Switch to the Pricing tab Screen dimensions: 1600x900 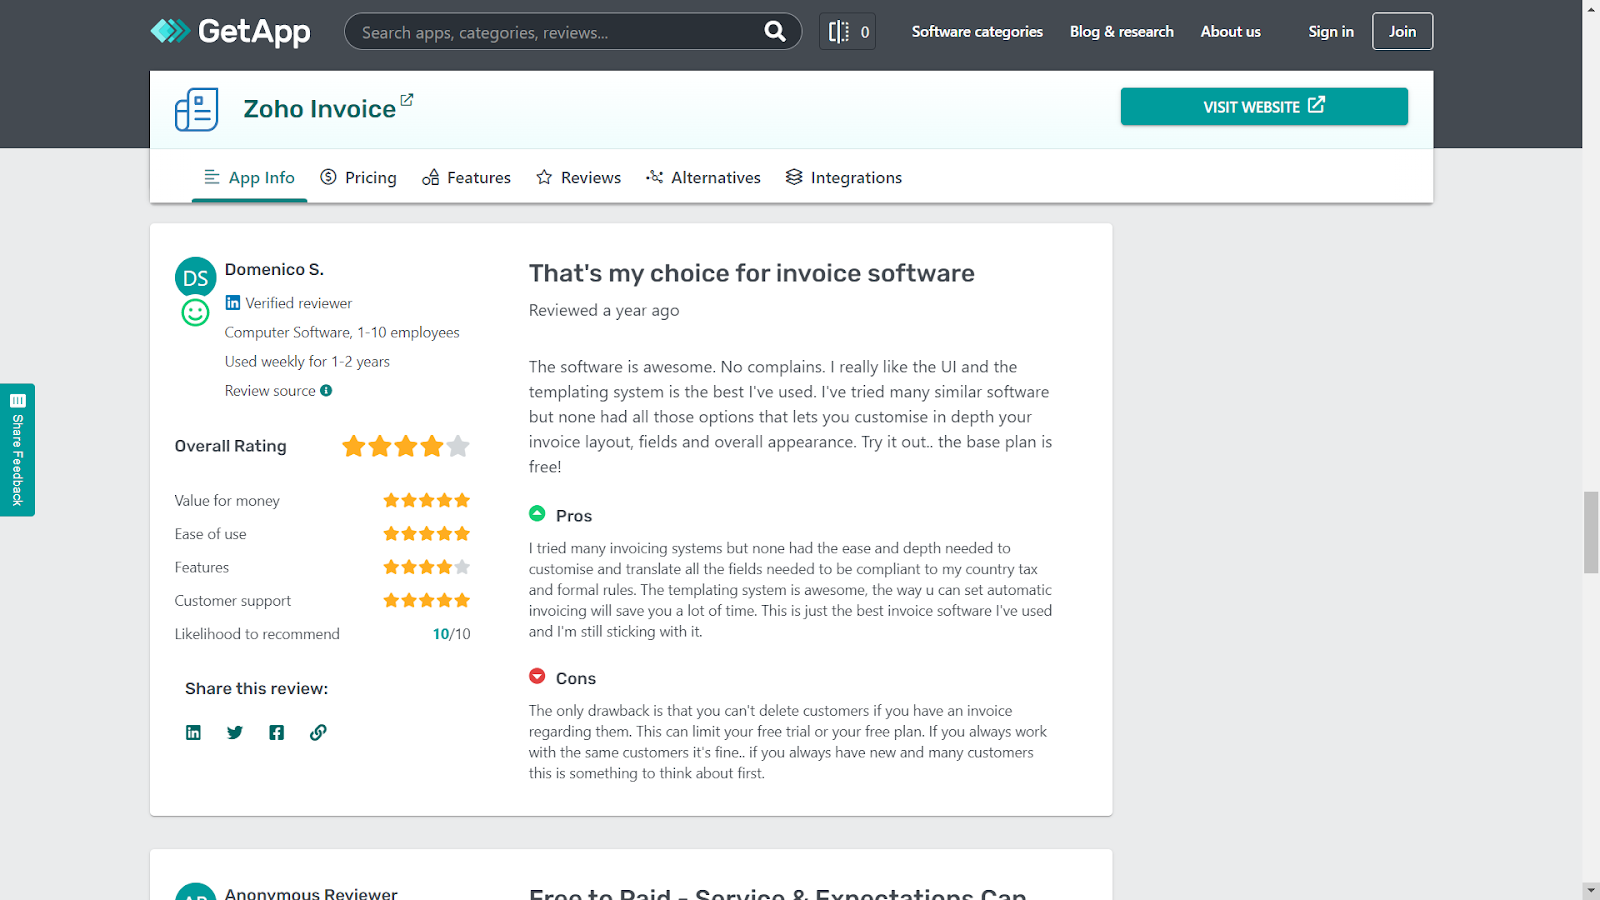pos(358,178)
